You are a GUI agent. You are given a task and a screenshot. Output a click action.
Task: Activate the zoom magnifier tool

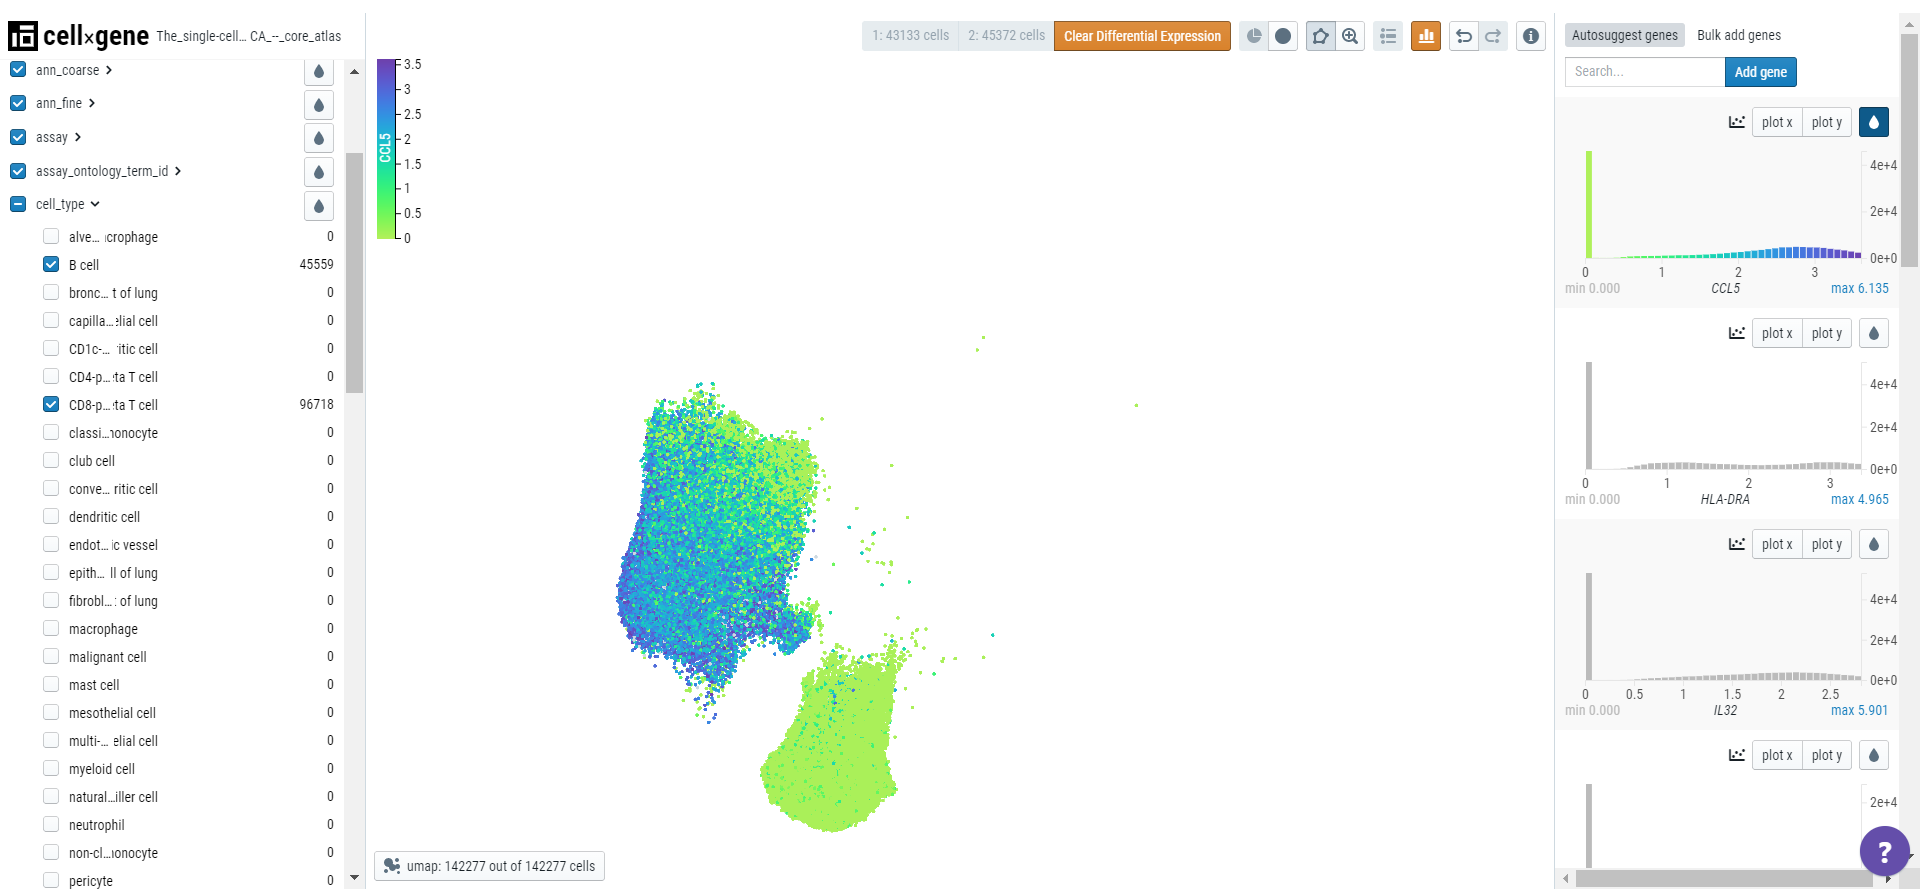[1350, 36]
